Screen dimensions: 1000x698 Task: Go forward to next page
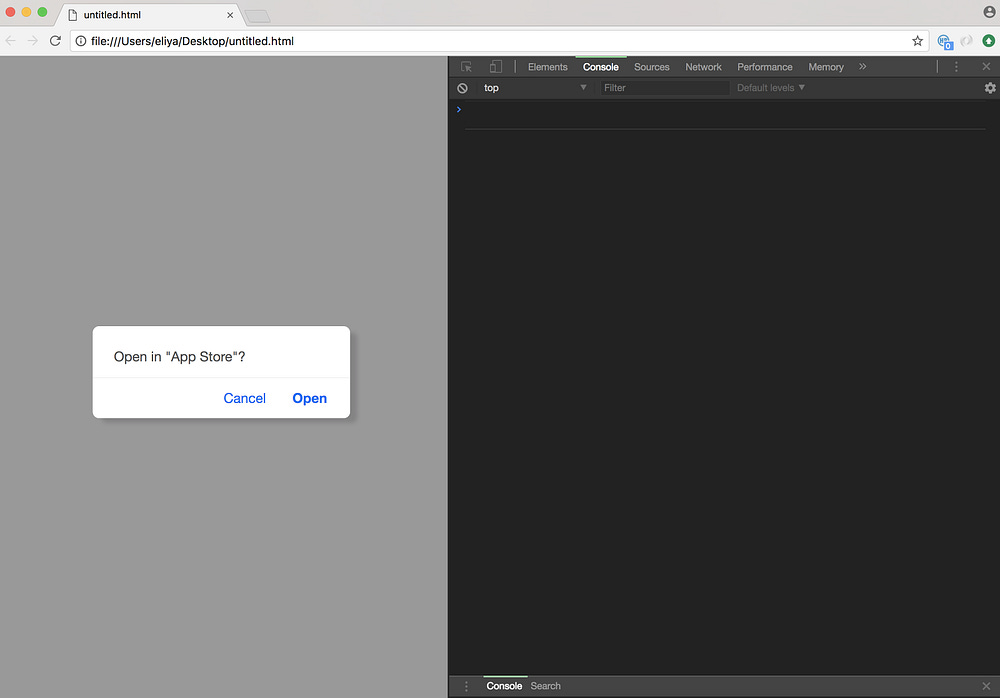click(33, 41)
